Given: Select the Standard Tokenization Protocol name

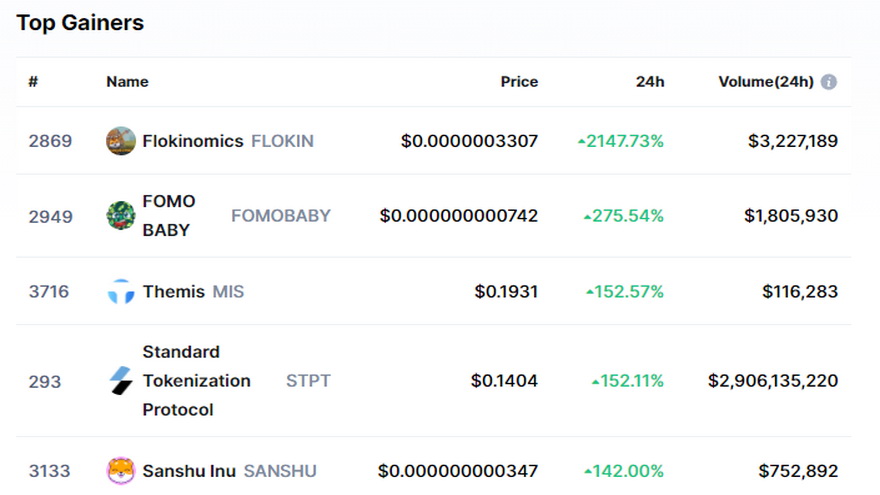Looking at the screenshot, I should tap(196, 381).
